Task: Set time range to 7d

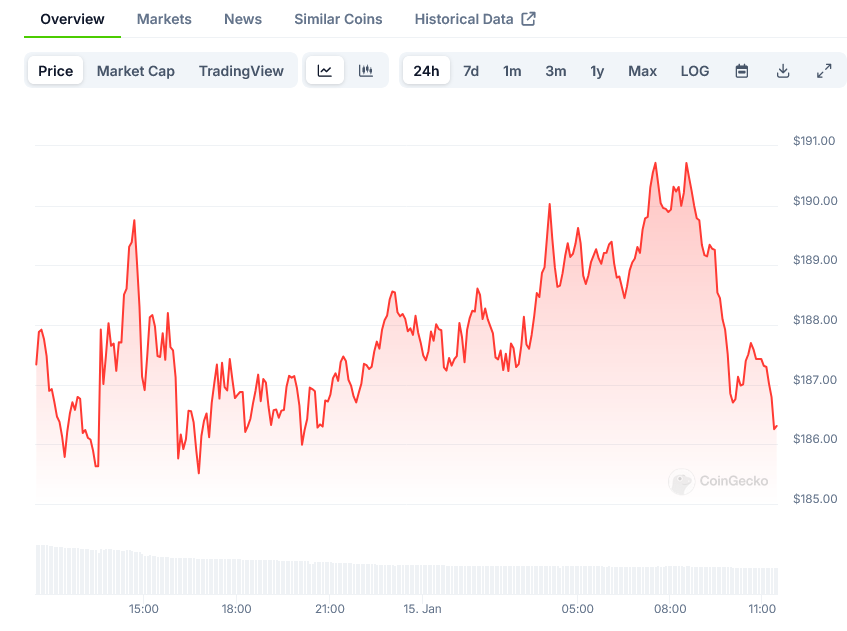Action: 471,71
